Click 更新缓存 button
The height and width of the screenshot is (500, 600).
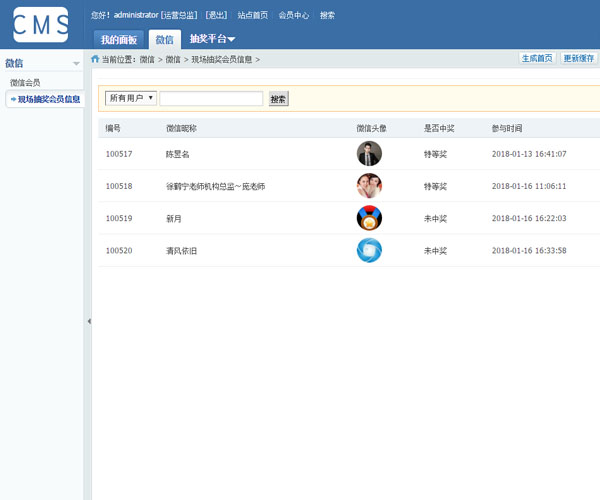(x=579, y=59)
